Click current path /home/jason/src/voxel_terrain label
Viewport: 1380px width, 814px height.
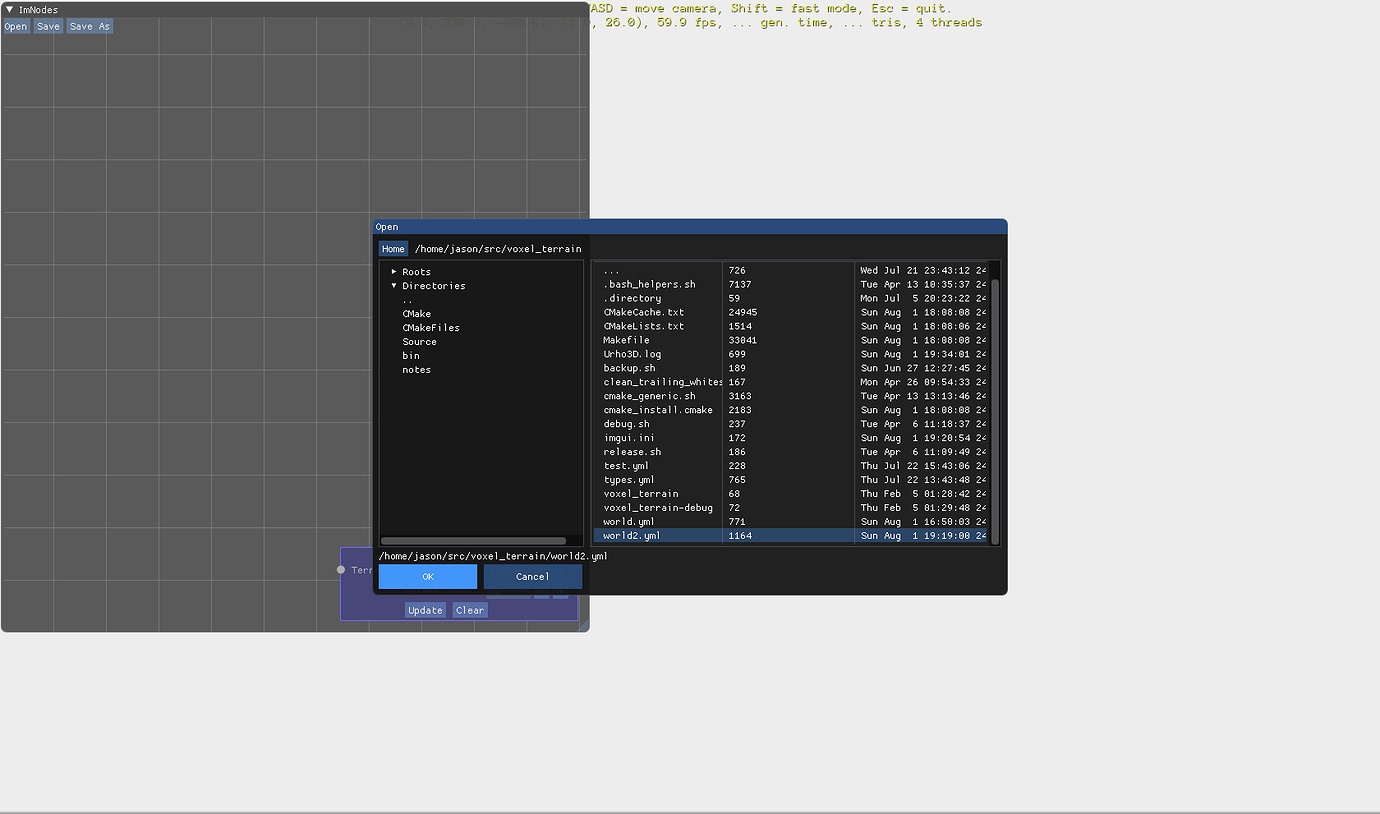click(x=498, y=249)
